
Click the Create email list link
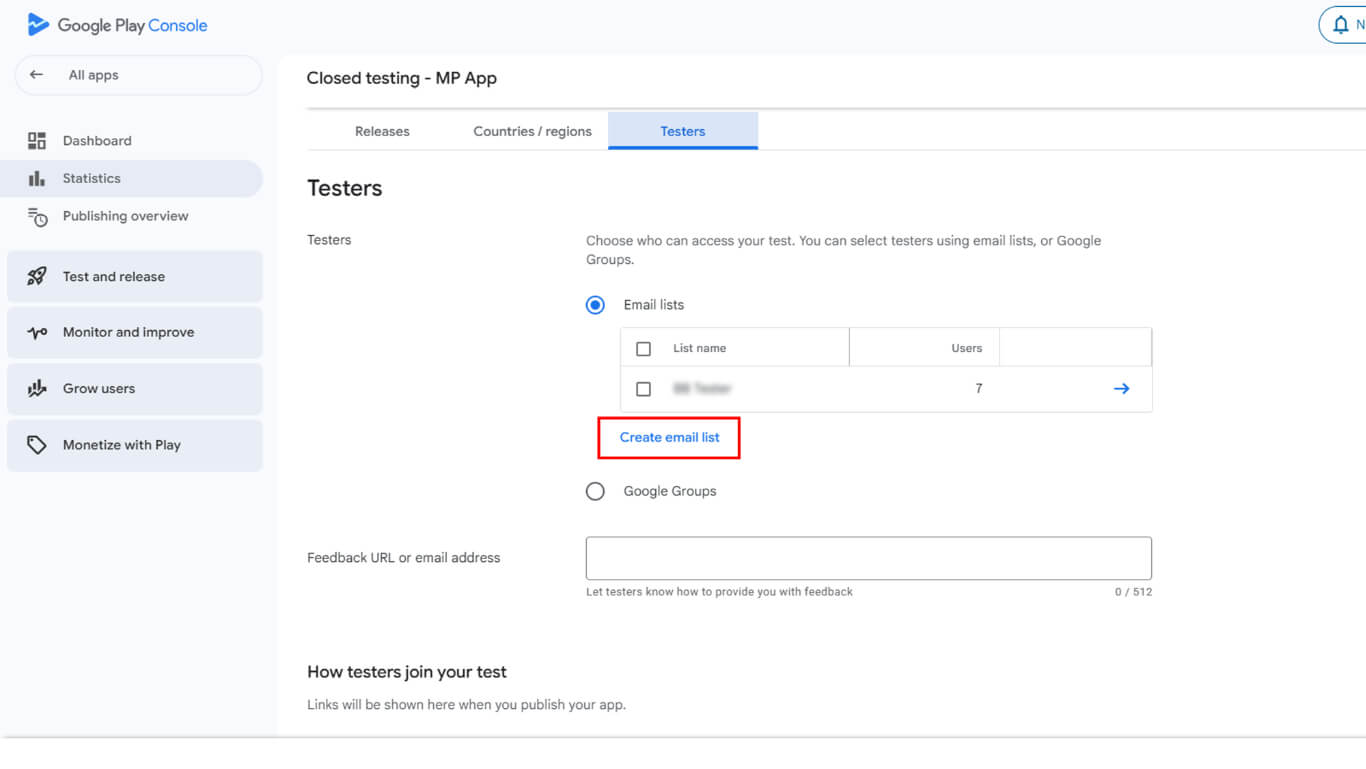669,438
